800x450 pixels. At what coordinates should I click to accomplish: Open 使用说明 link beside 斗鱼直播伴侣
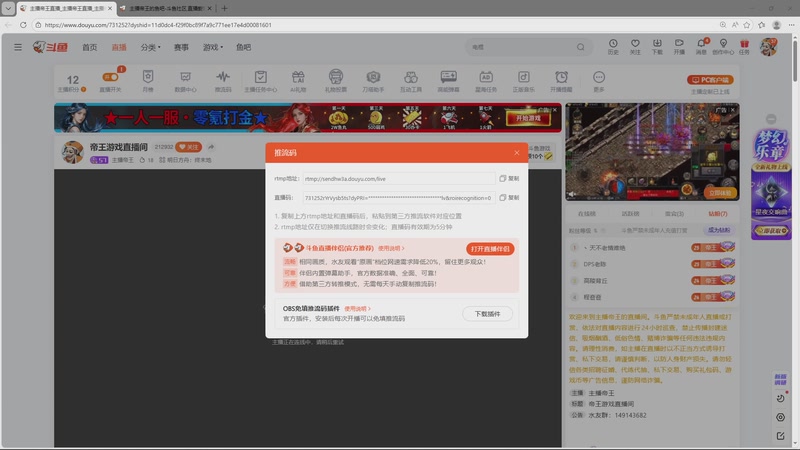[391, 248]
